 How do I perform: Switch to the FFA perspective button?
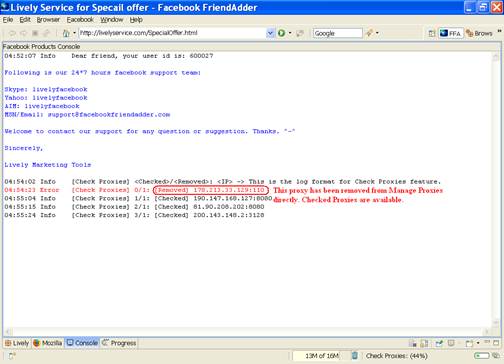[x=450, y=33]
